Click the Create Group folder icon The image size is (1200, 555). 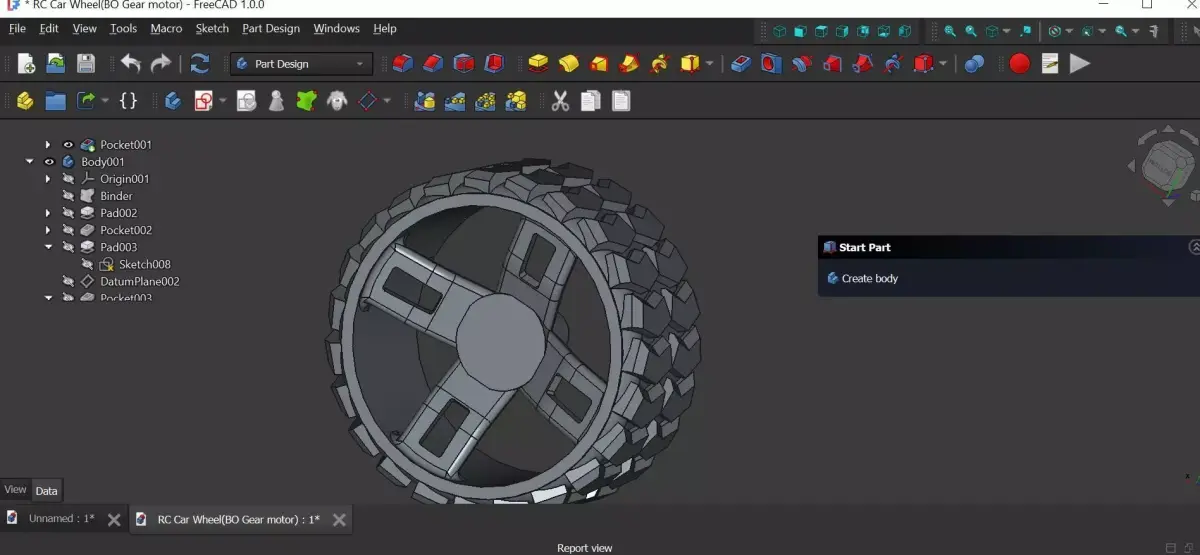pyautogui.click(x=55, y=101)
